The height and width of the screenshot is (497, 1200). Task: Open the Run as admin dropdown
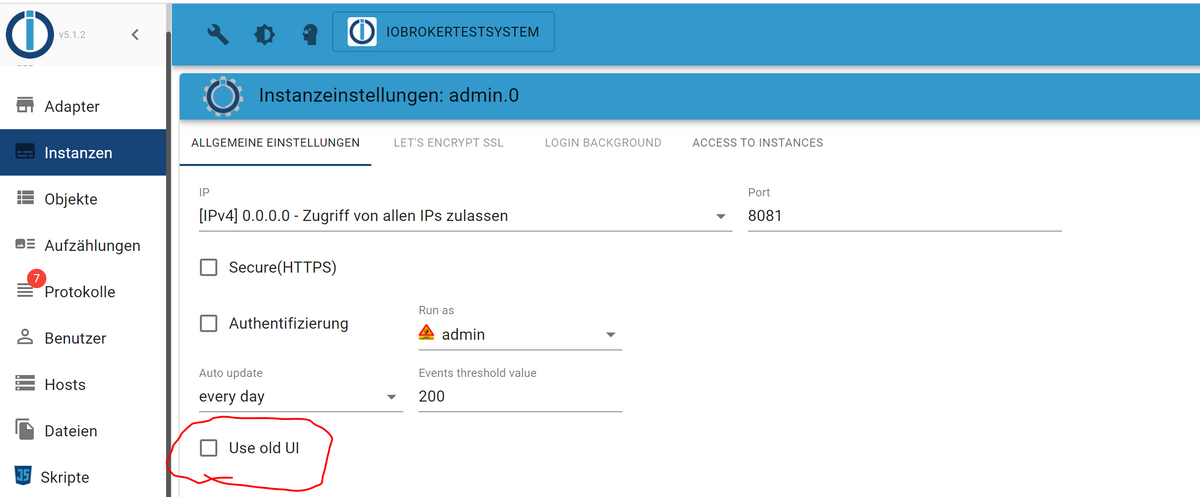[520, 335]
